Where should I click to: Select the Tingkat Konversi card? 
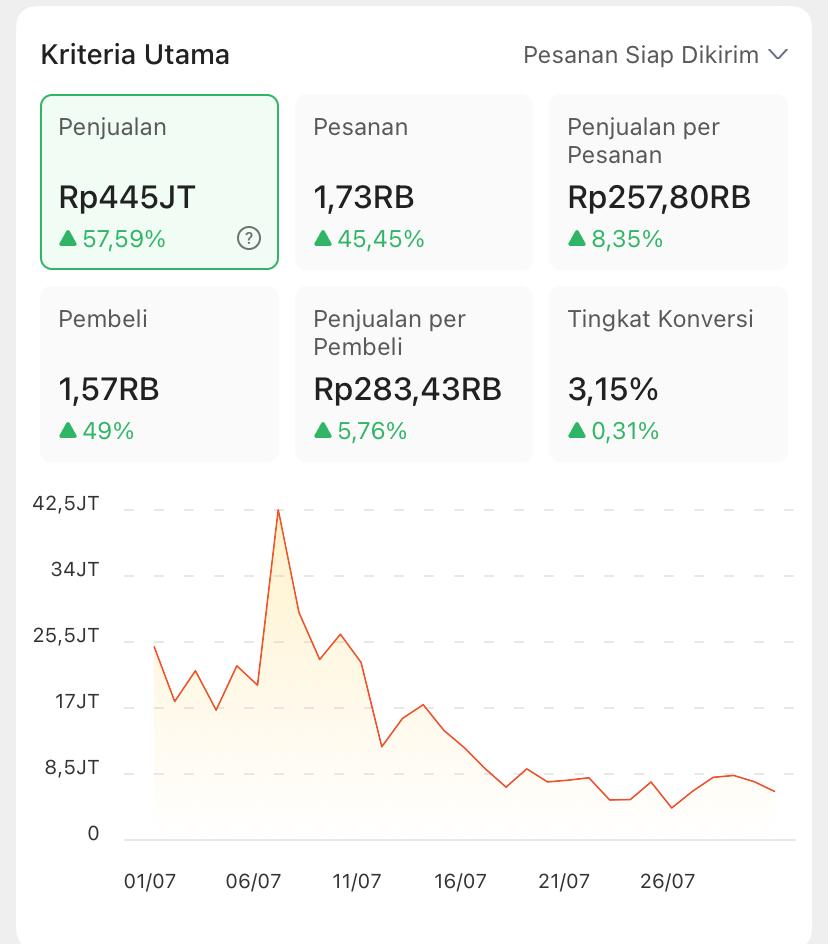click(x=668, y=374)
